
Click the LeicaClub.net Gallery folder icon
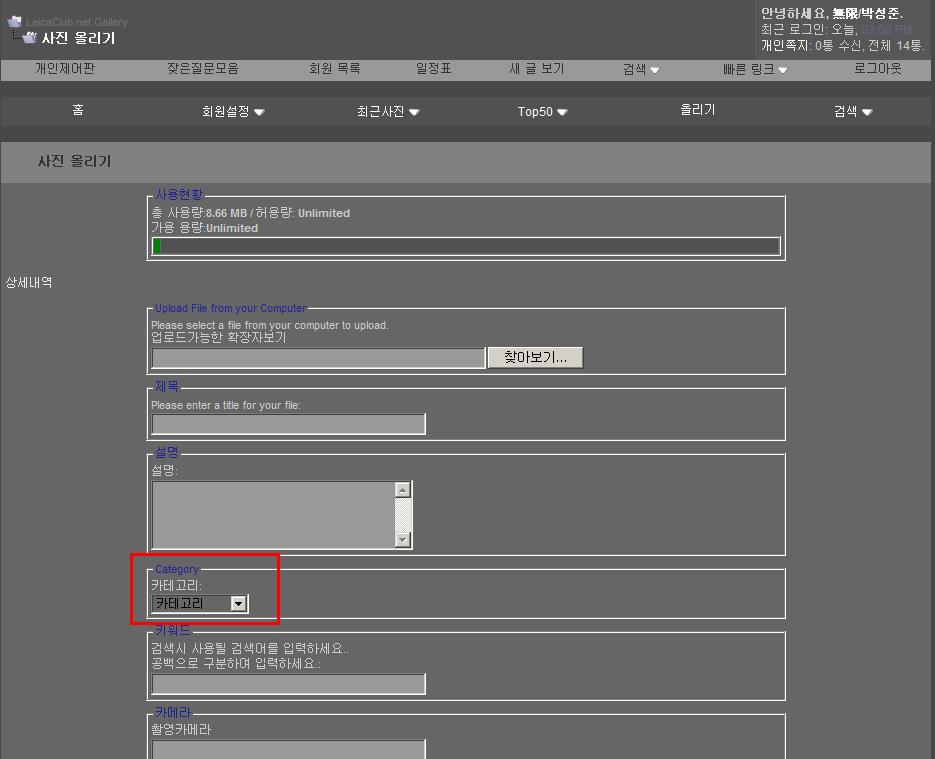[x=15, y=22]
